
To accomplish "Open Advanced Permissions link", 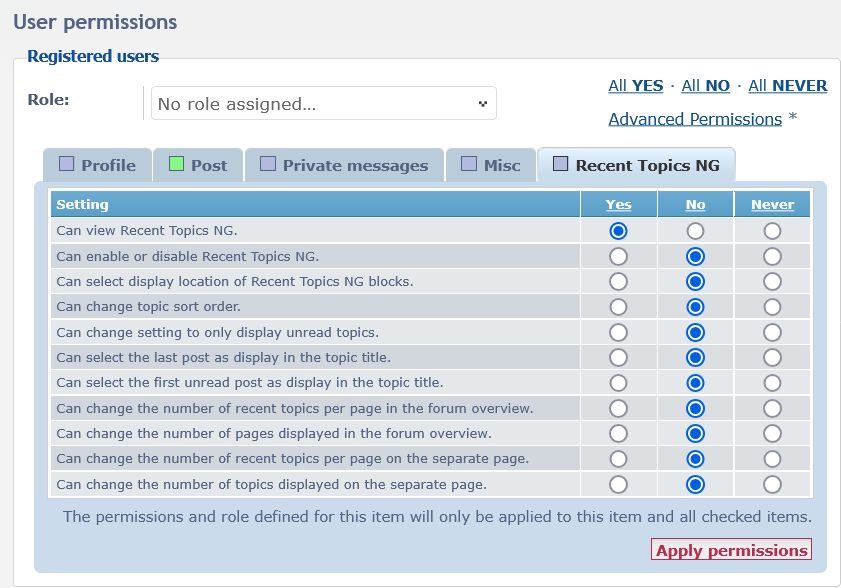I will 695,119.
